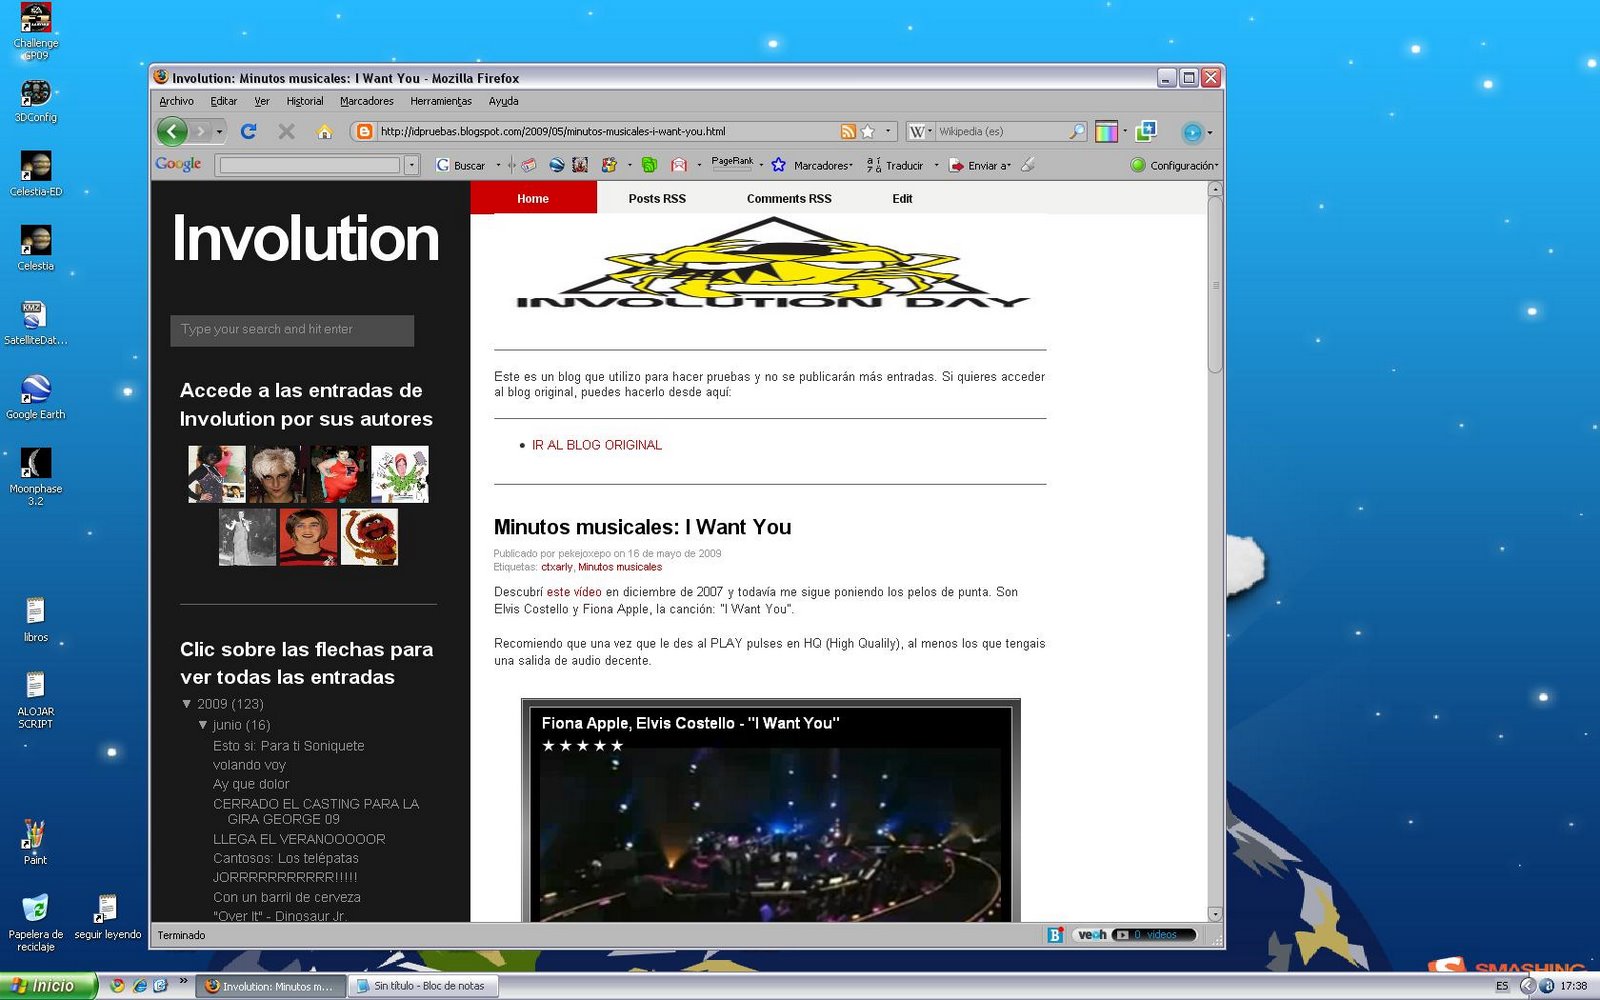
Task: Click the blog search field
Action: coord(292,330)
